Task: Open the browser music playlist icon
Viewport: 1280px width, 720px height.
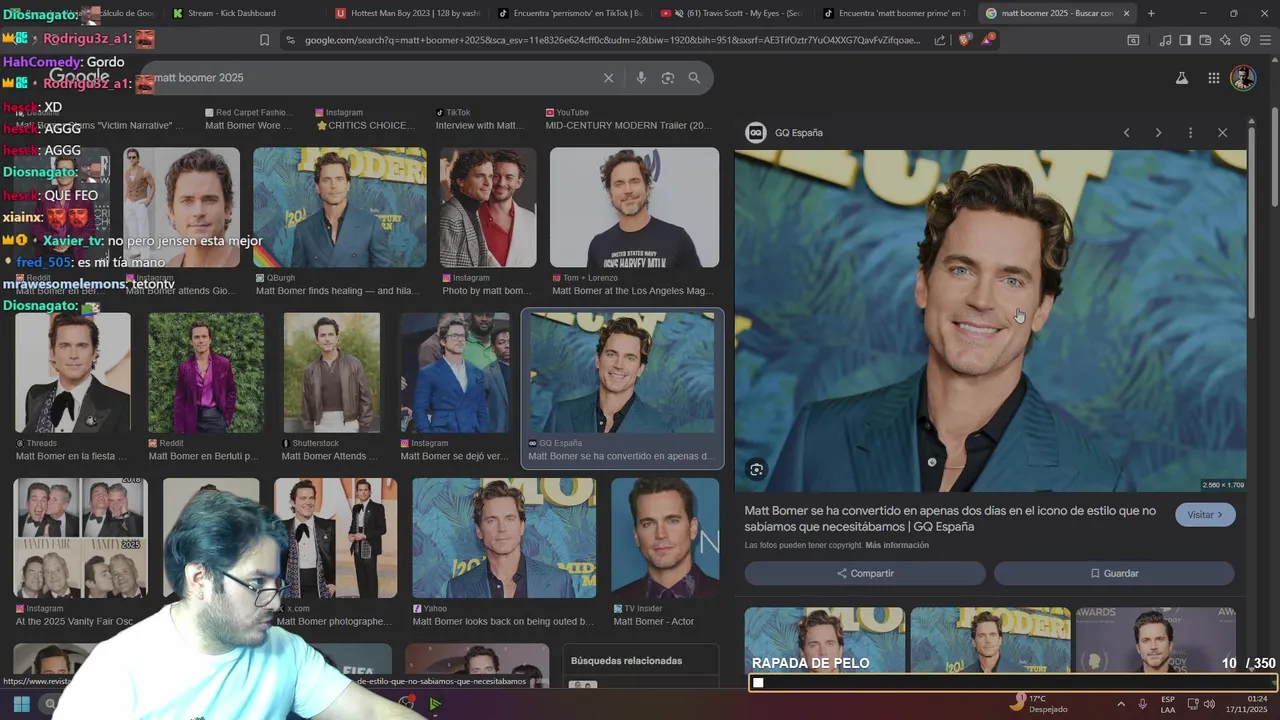Action: (1165, 40)
